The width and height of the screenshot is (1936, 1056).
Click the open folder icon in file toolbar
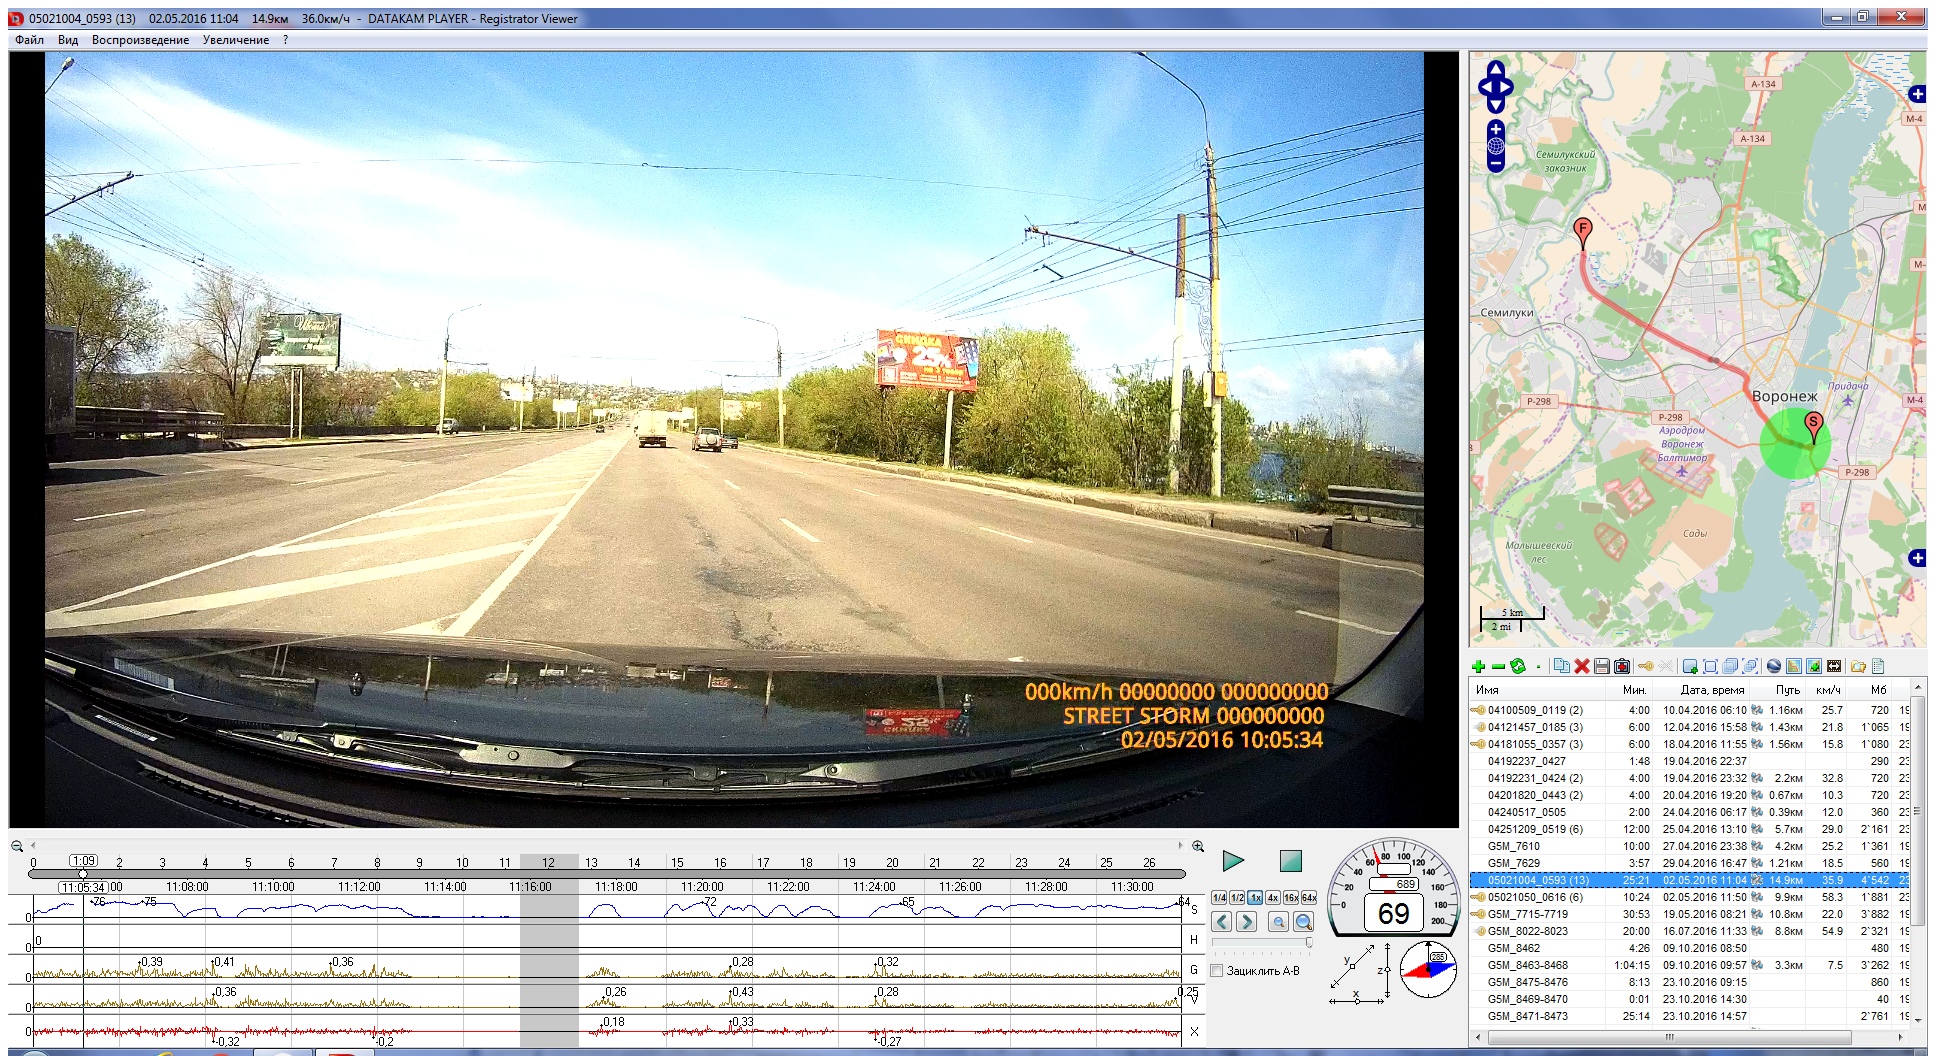(1858, 667)
